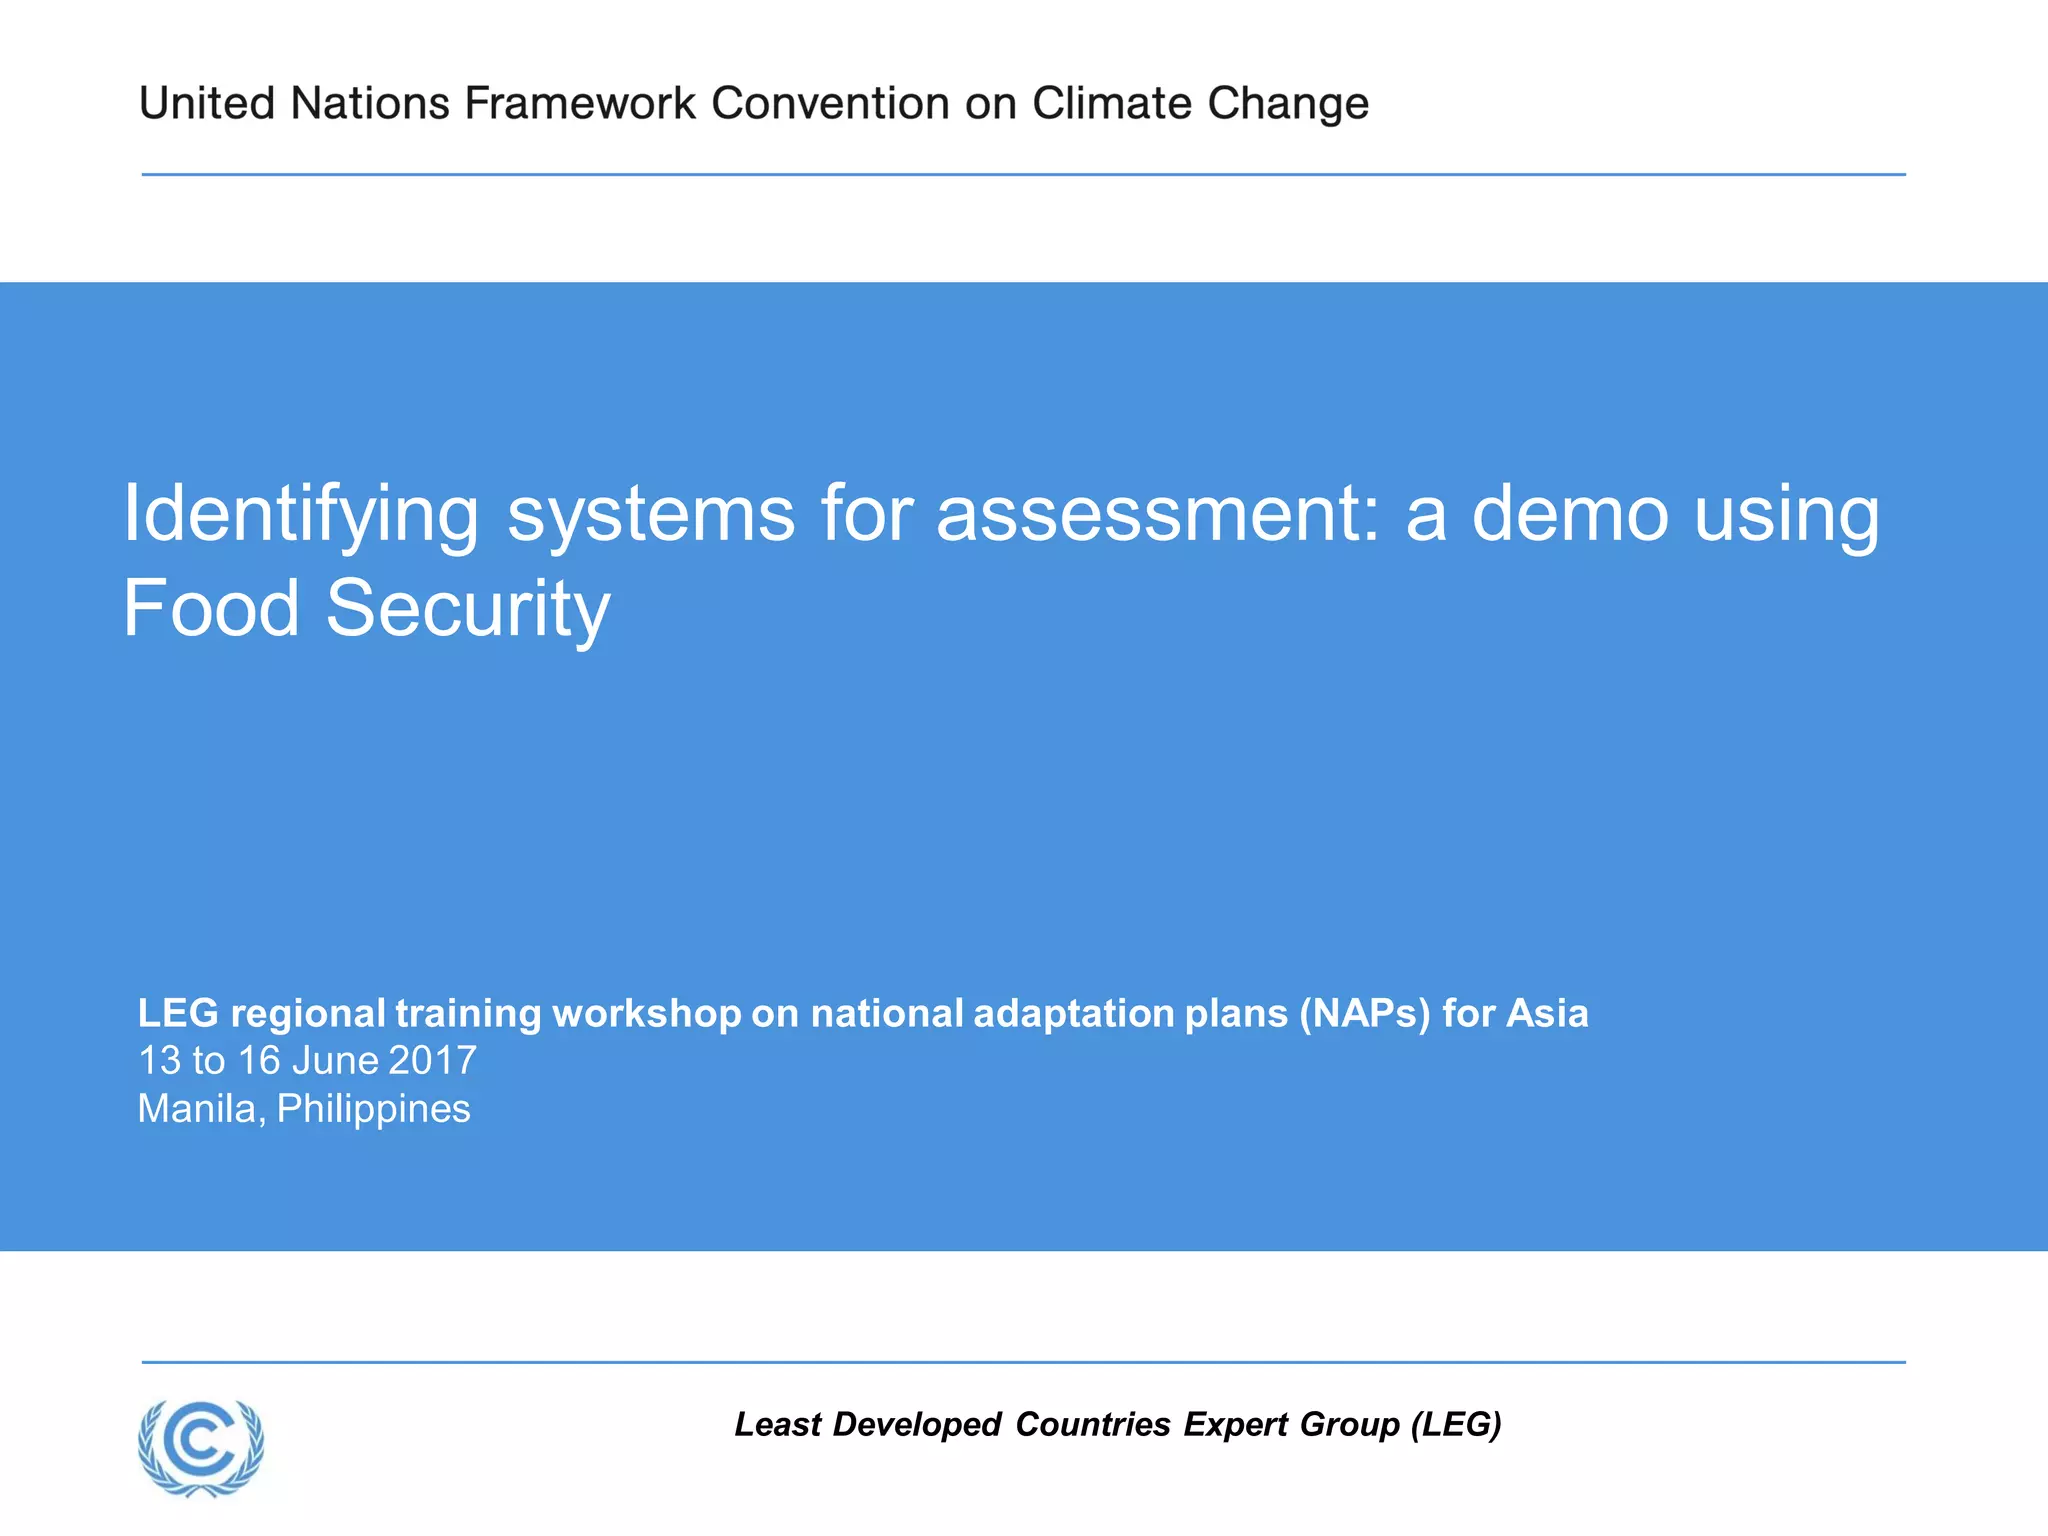Click the thin blue line under the header

pos(1023,175)
